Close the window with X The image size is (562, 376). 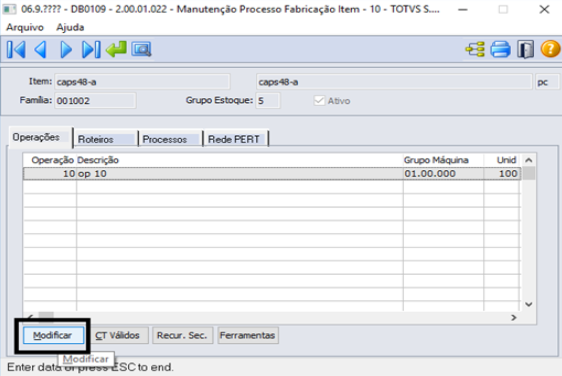point(544,9)
